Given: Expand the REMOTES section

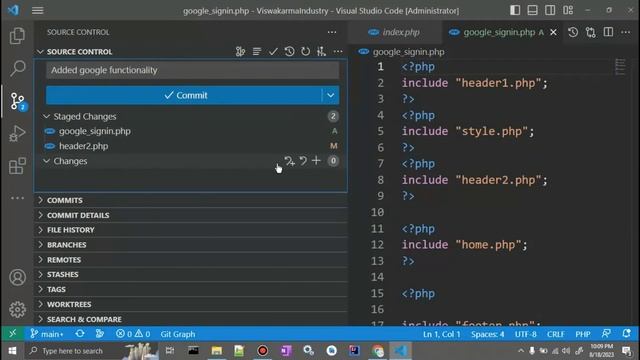Looking at the screenshot, I should click(x=191, y=260).
